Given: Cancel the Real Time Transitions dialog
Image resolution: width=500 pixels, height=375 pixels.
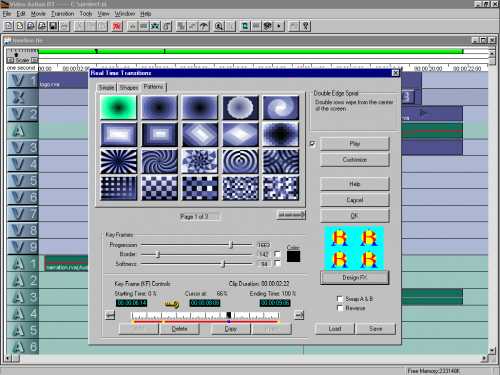Looking at the screenshot, I should coord(354,200).
